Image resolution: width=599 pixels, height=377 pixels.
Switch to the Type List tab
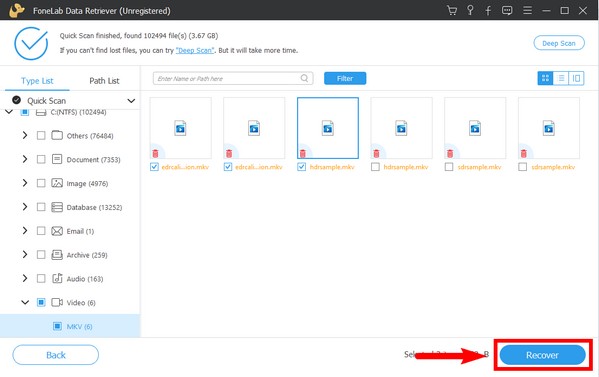[x=37, y=81]
